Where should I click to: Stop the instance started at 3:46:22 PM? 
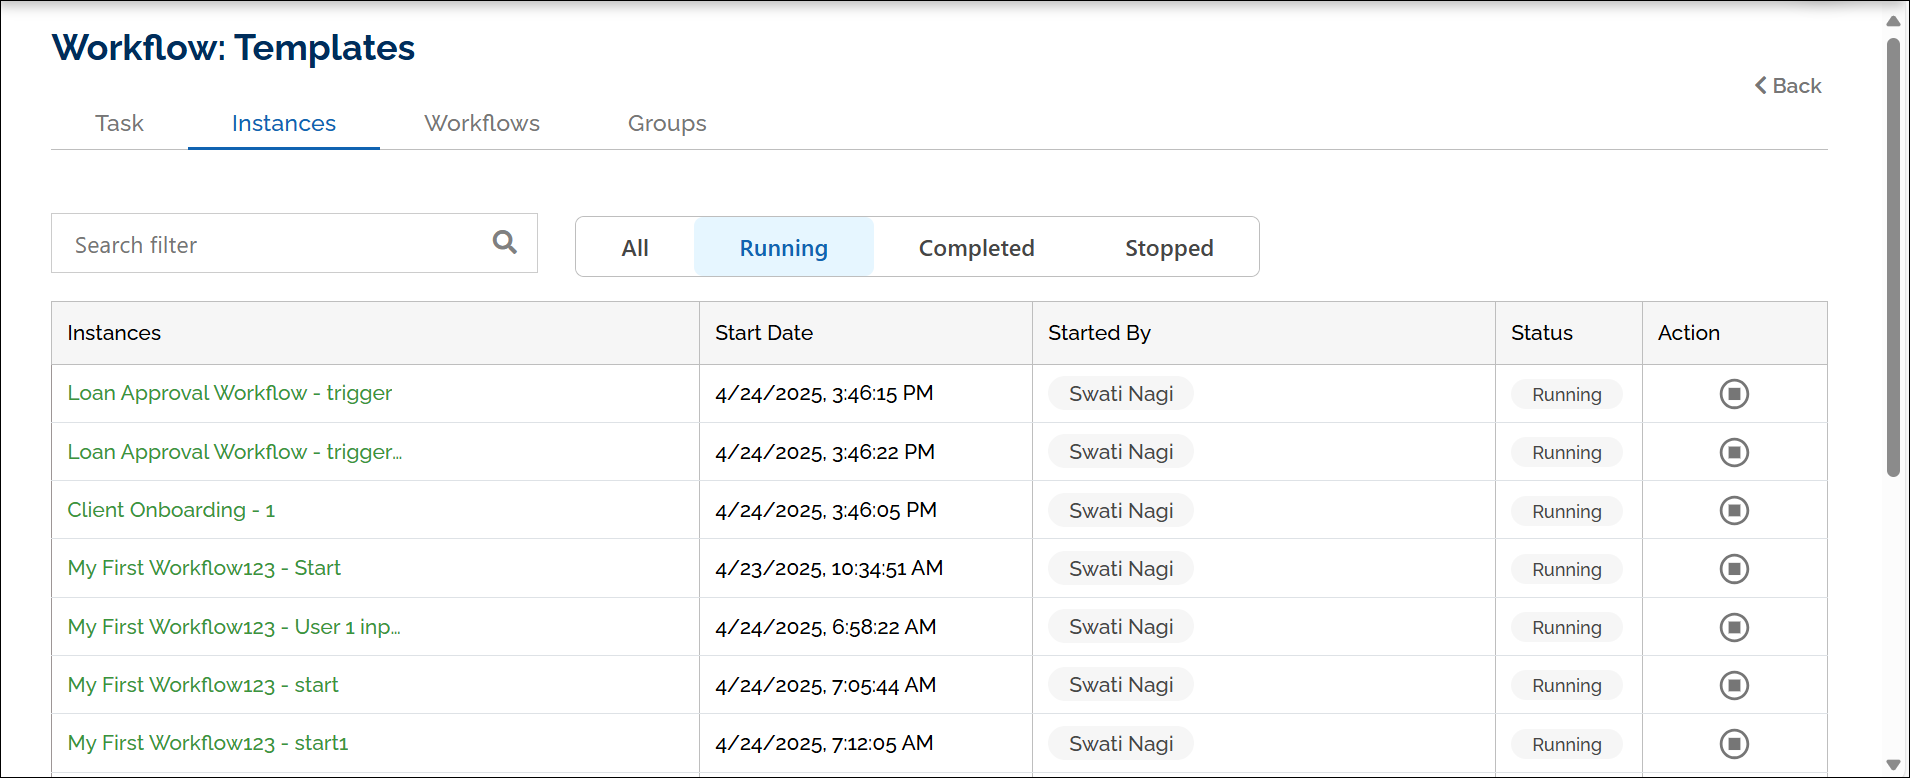[1733, 452]
